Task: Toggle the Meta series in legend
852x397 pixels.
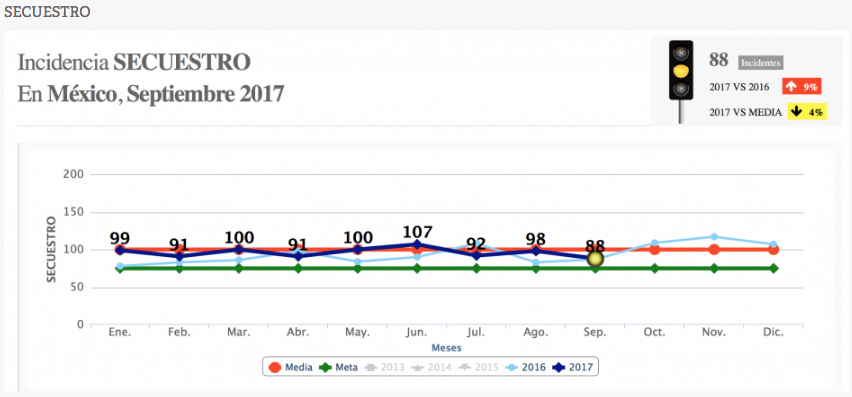Action: tap(338, 367)
